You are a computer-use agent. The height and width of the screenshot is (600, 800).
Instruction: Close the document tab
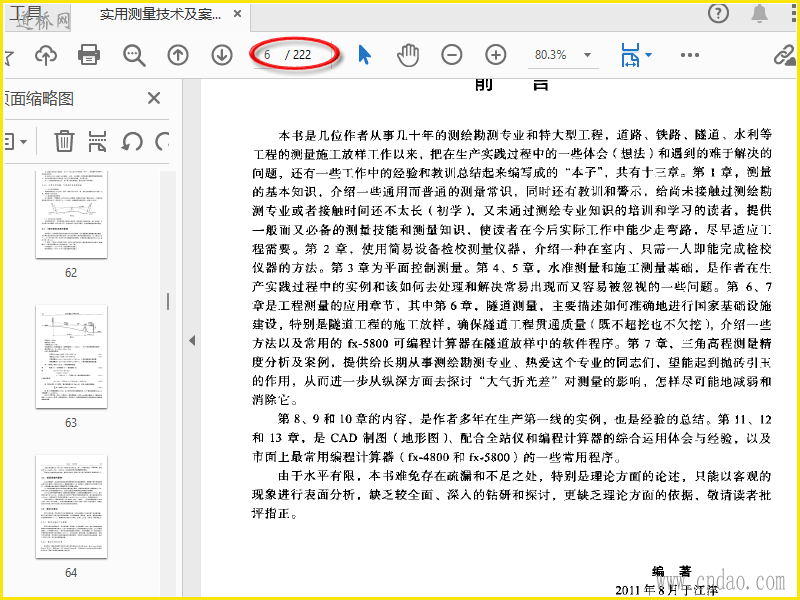(237, 14)
